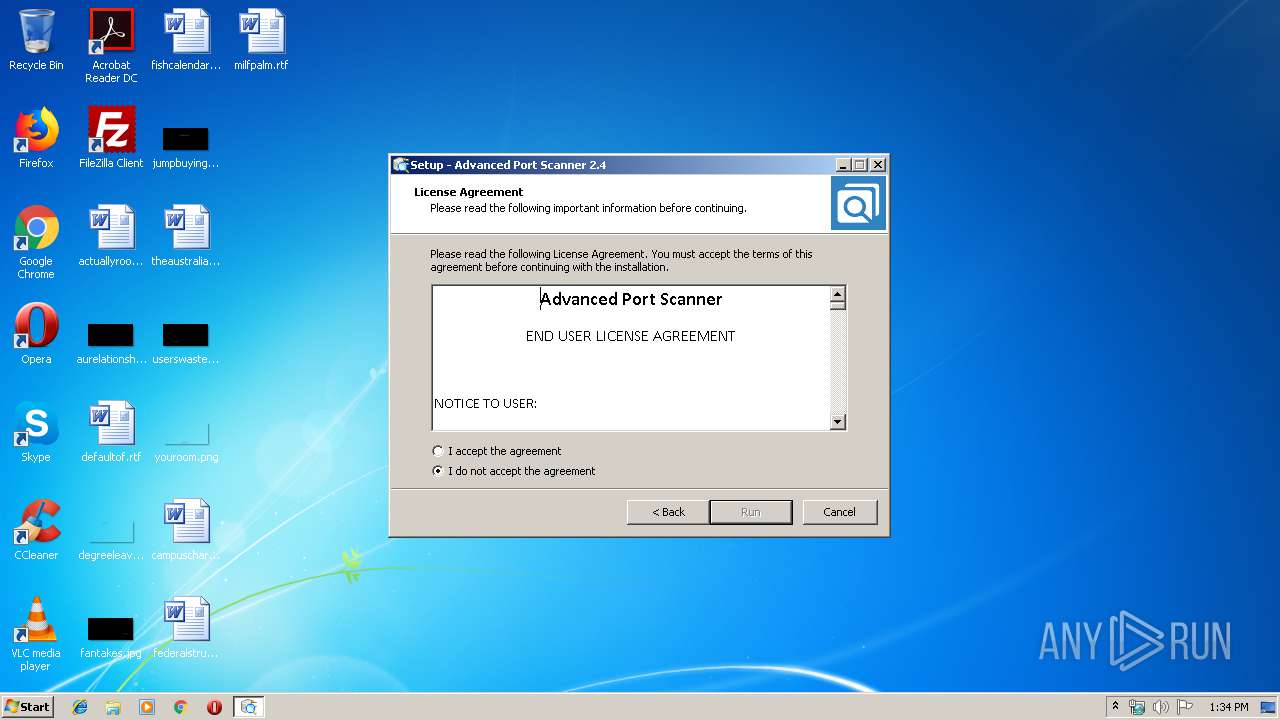Open the Start menu
1280x720 pixels.
pyautogui.click(x=28, y=707)
